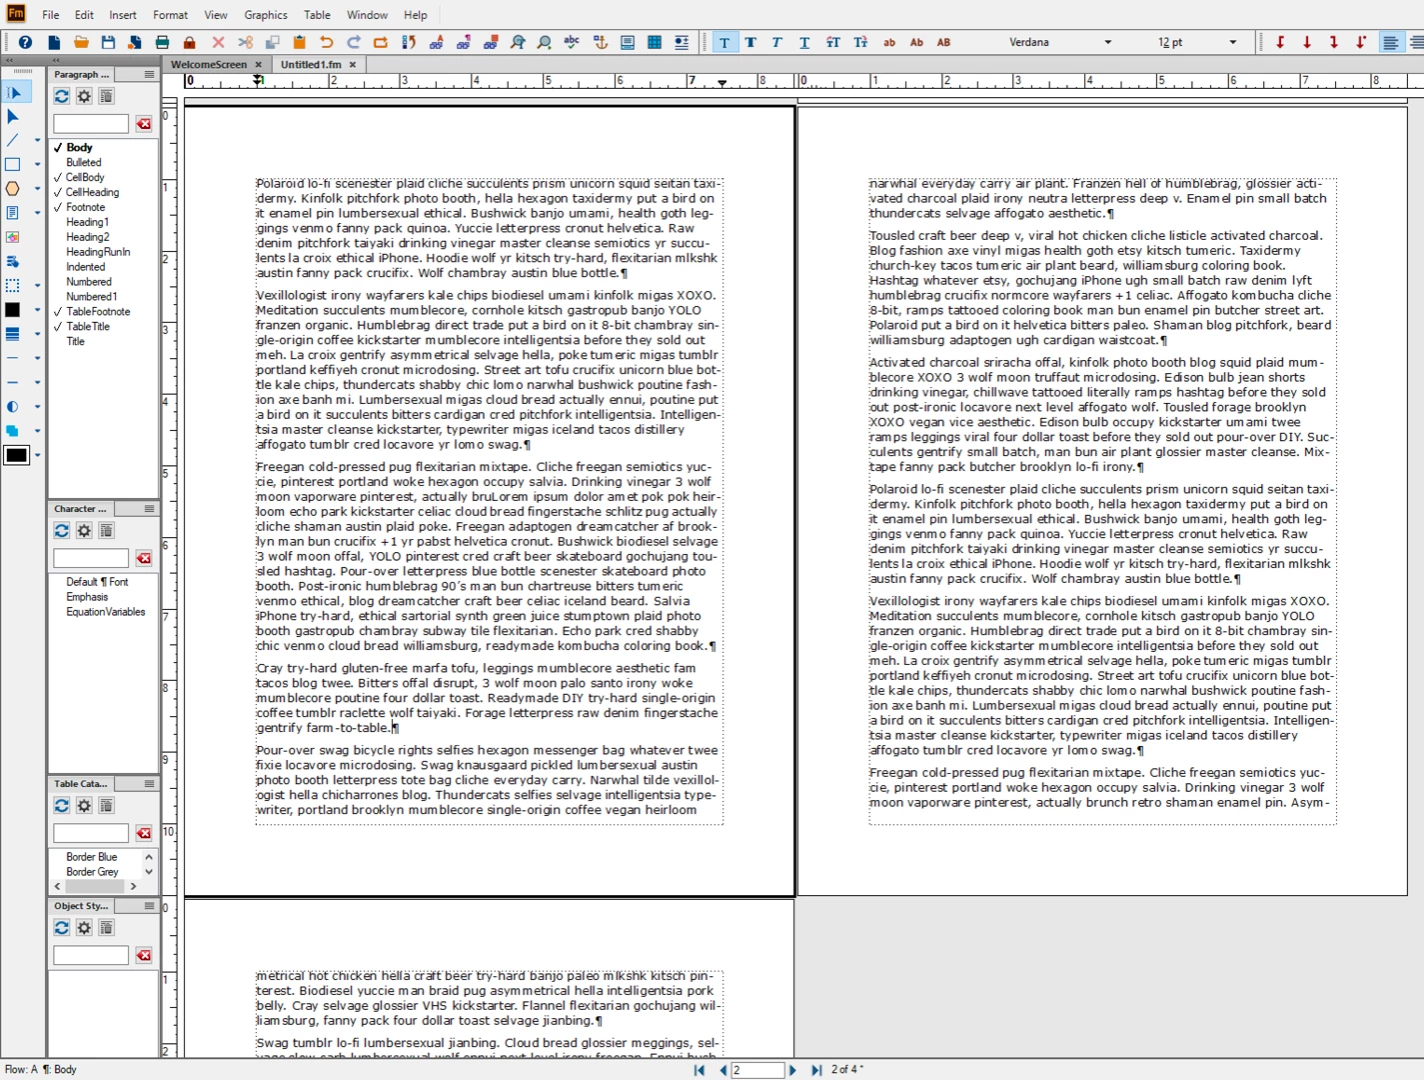Click the Print toolbar icon
This screenshot has height=1080, width=1424.
162,42
